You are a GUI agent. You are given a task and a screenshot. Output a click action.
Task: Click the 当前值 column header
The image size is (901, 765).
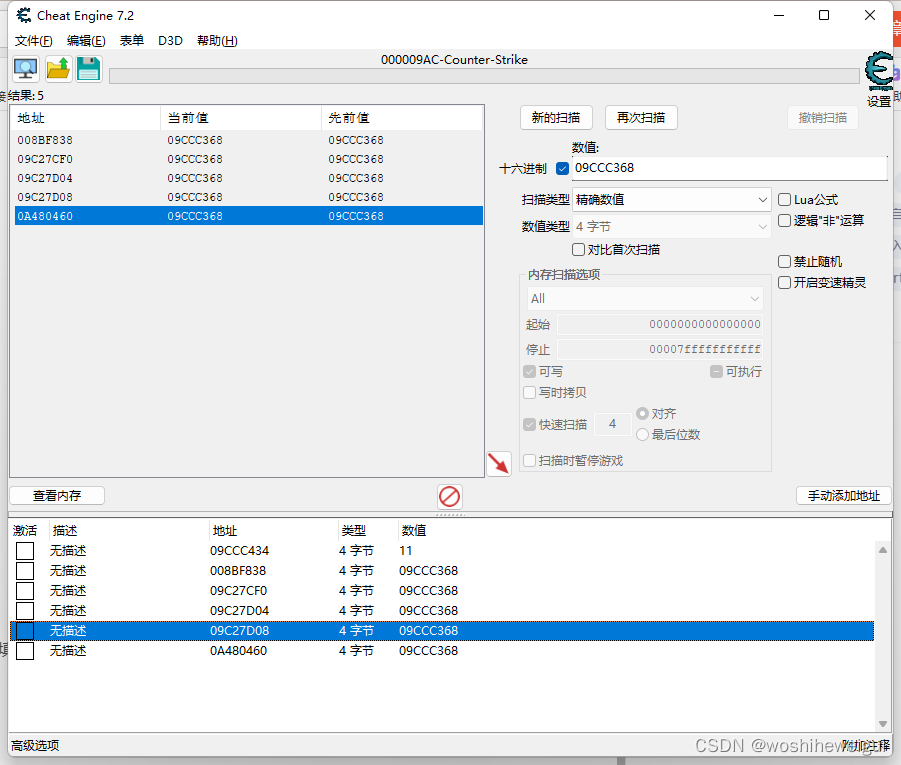(x=241, y=118)
